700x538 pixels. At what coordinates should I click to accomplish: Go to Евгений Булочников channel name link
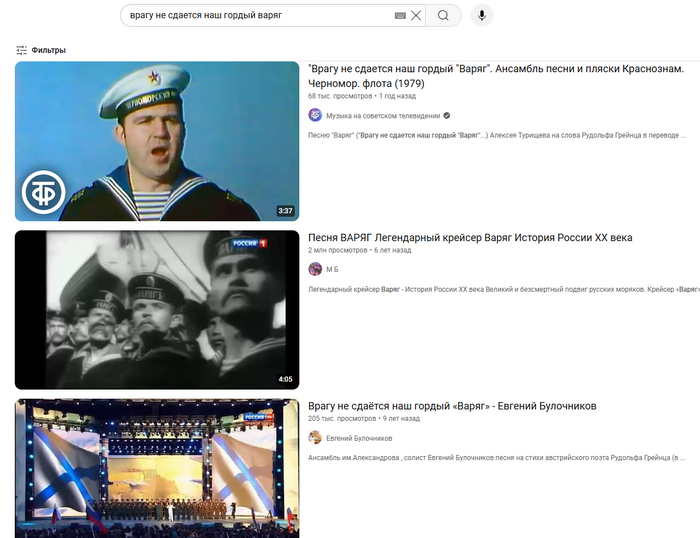[x=359, y=438]
